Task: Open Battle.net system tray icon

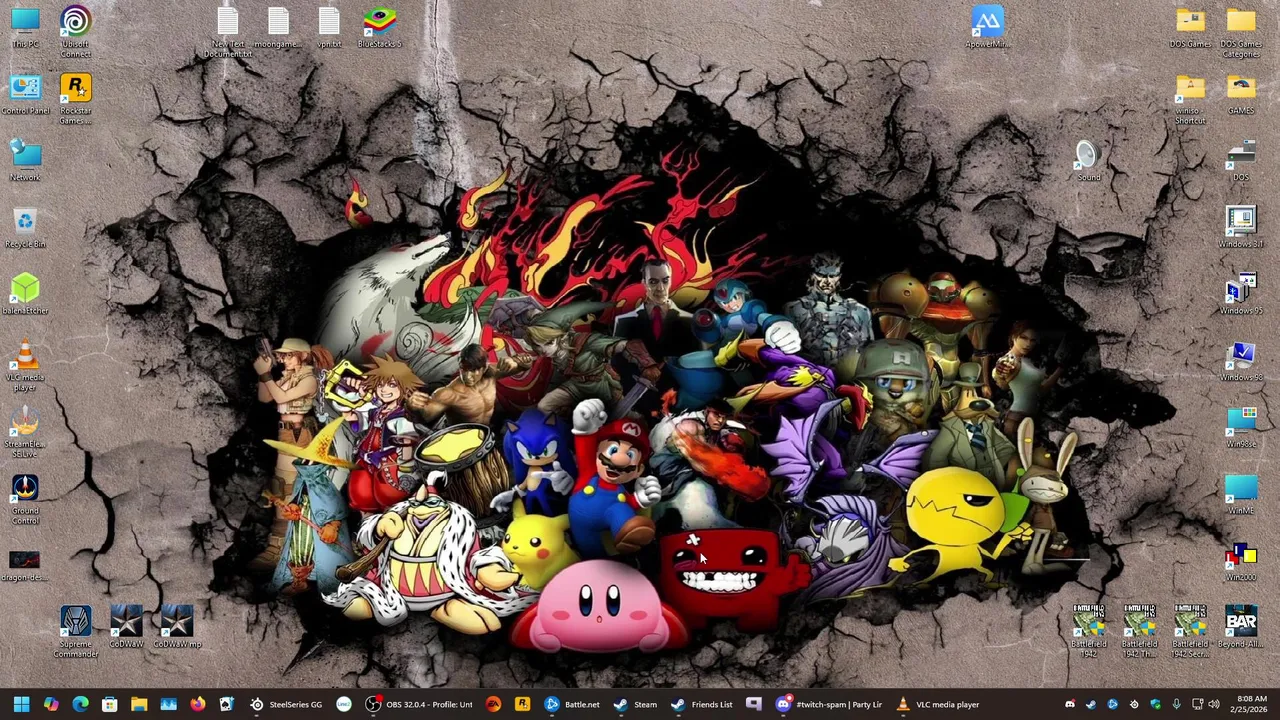Action: [x=1112, y=704]
